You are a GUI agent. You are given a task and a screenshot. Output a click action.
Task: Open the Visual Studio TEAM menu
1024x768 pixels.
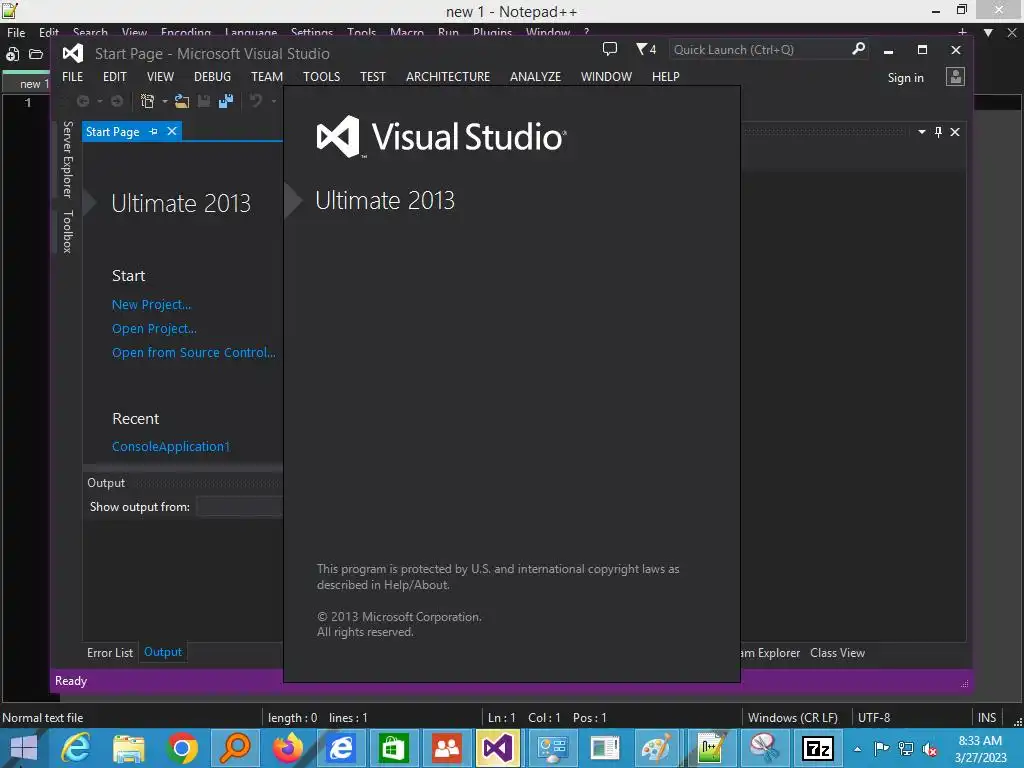267,76
